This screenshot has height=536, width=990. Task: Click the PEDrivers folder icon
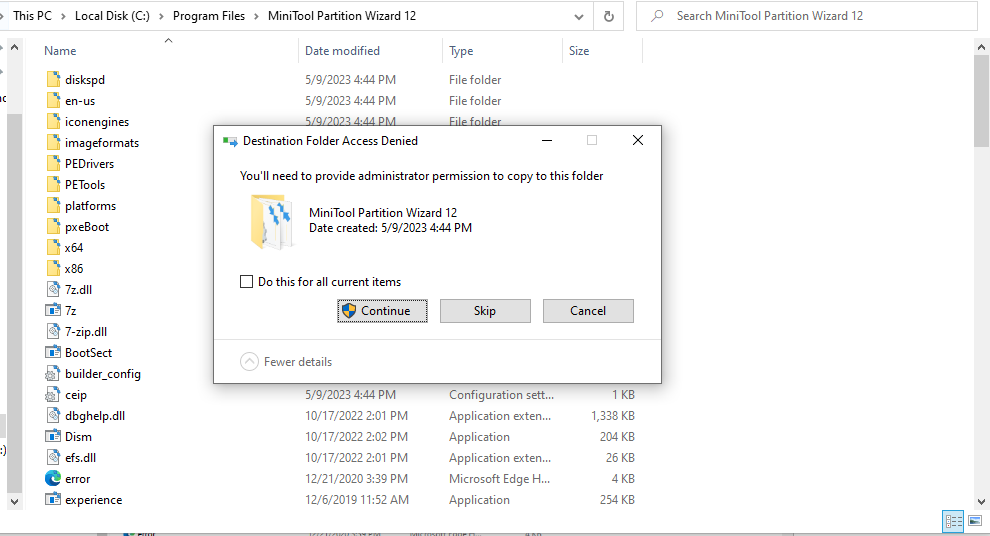coord(54,164)
